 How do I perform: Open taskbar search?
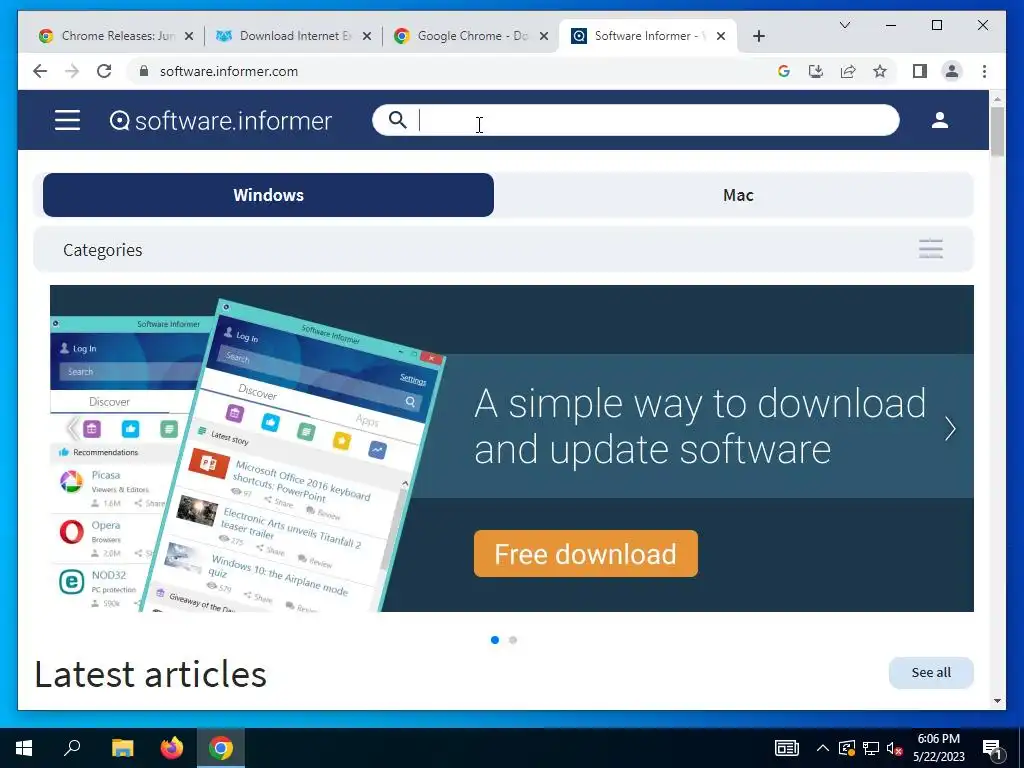pyautogui.click(x=72, y=748)
